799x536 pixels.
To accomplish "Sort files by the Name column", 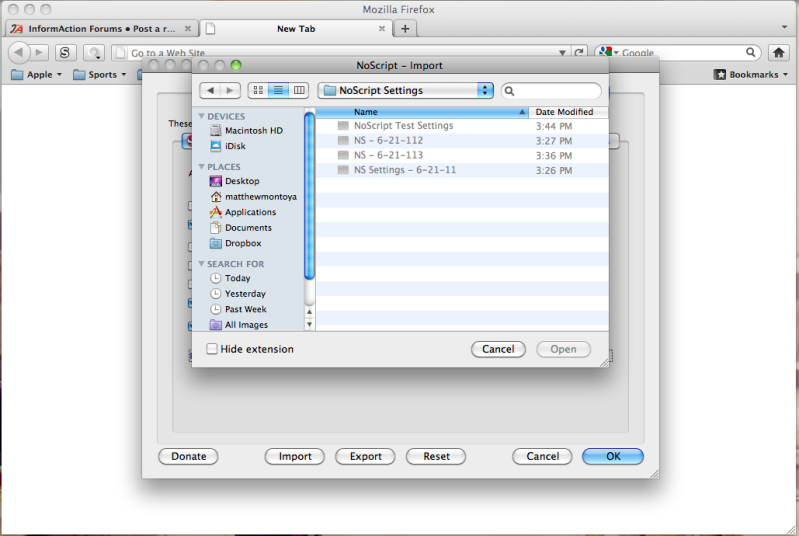I will pyautogui.click(x=422, y=112).
